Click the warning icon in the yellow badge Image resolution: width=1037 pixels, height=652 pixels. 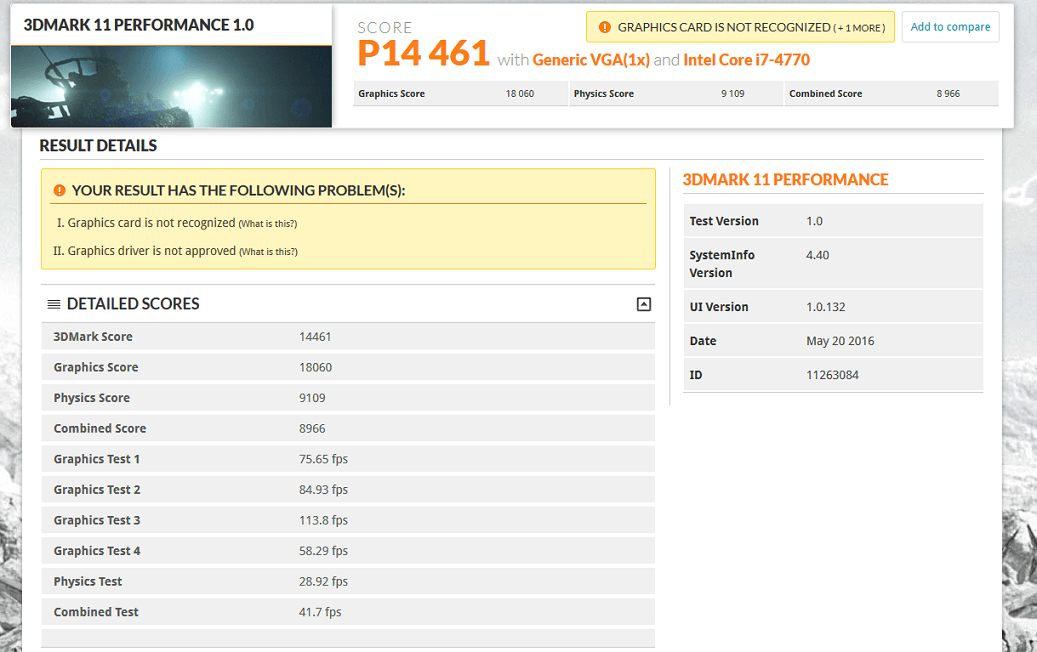point(604,28)
